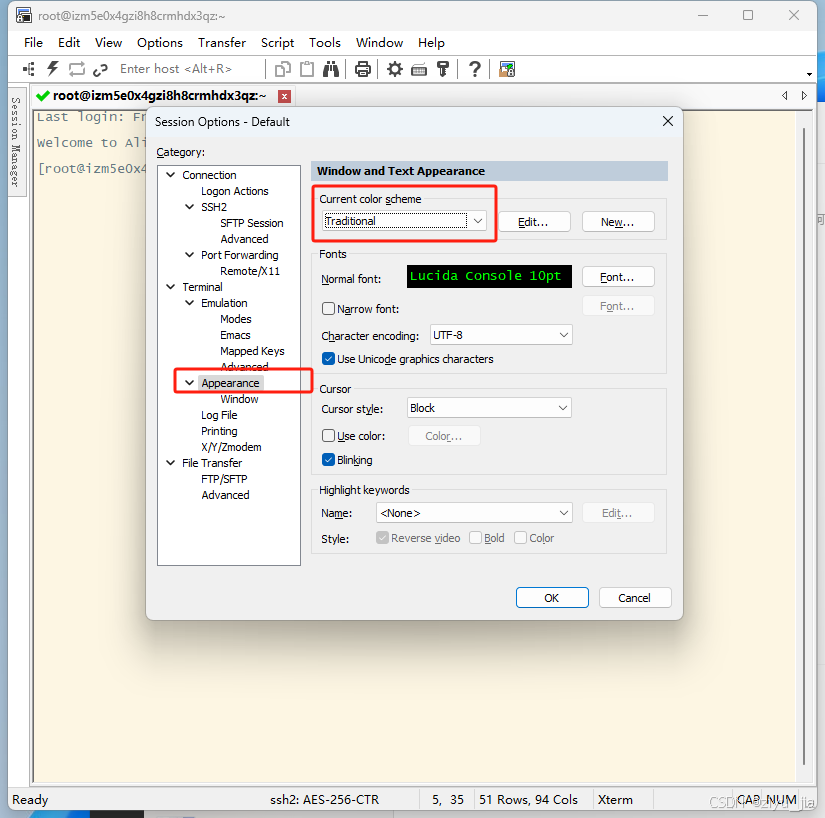This screenshot has width=825, height=818.
Task: Open the Help menu
Action: click(431, 43)
